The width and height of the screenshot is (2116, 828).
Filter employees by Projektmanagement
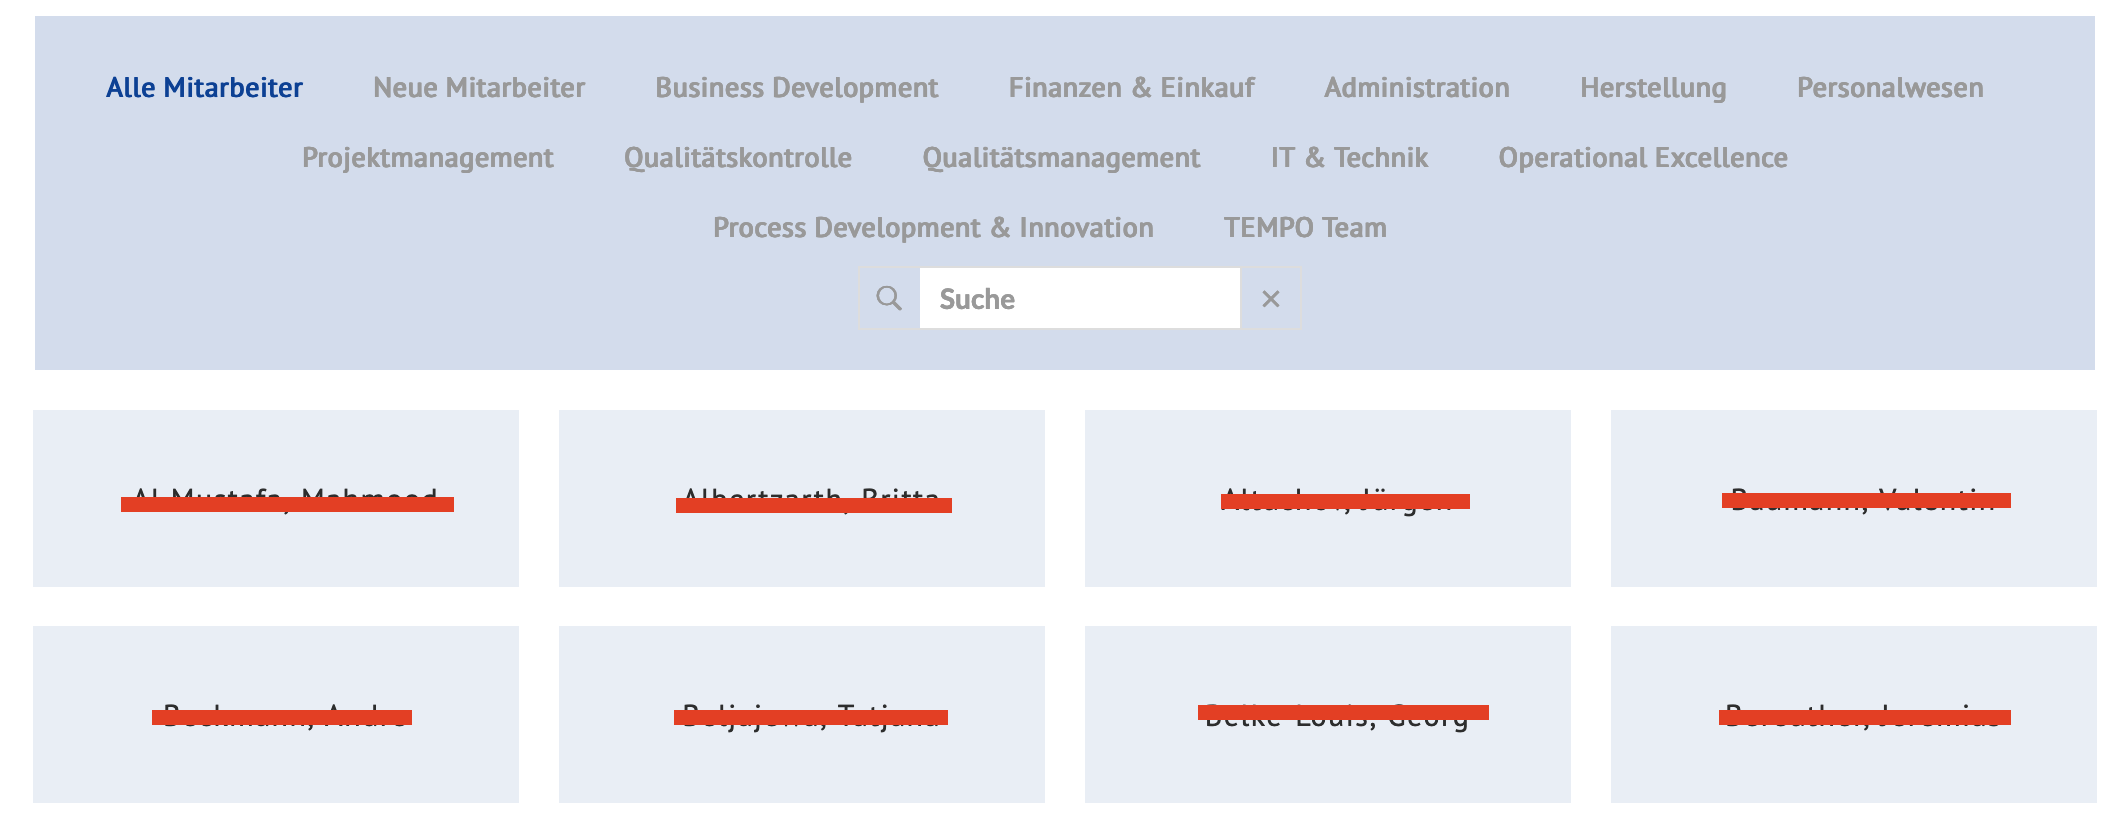coord(428,158)
